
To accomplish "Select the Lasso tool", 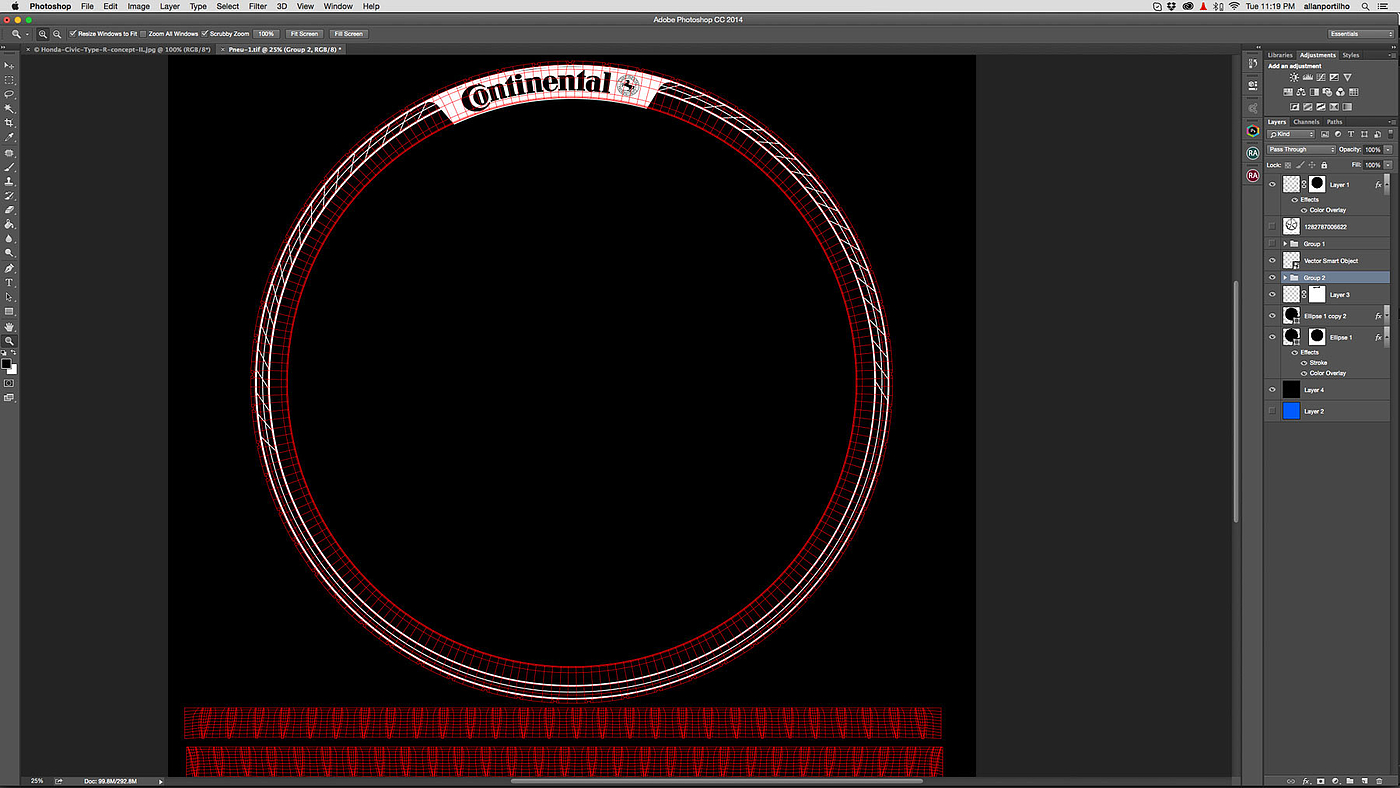I will pos(10,94).
